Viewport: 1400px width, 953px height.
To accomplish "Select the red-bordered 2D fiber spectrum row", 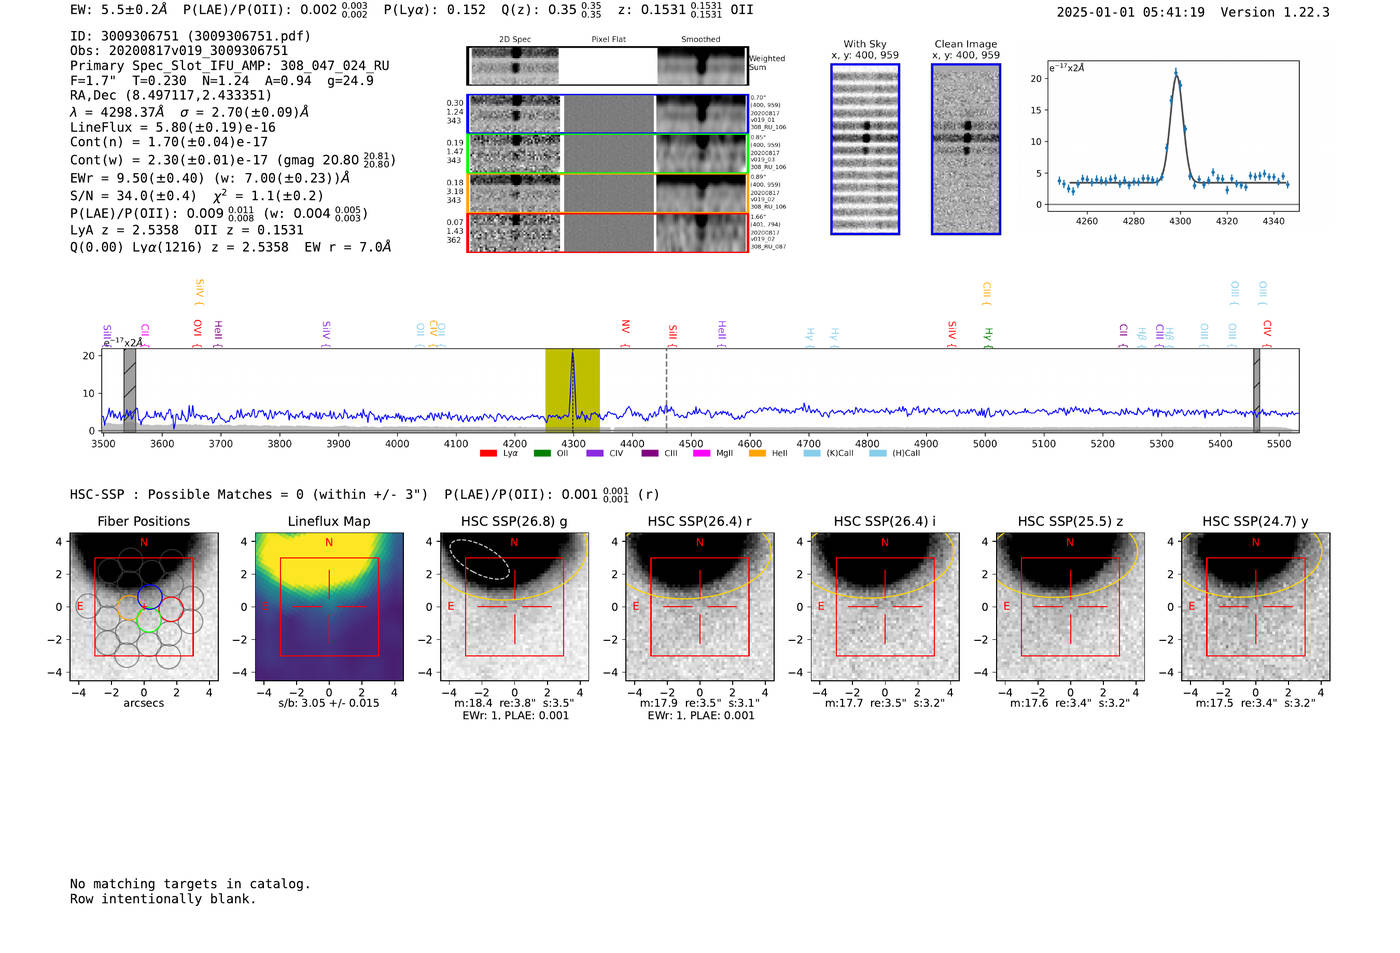I will tap(607, 232).
